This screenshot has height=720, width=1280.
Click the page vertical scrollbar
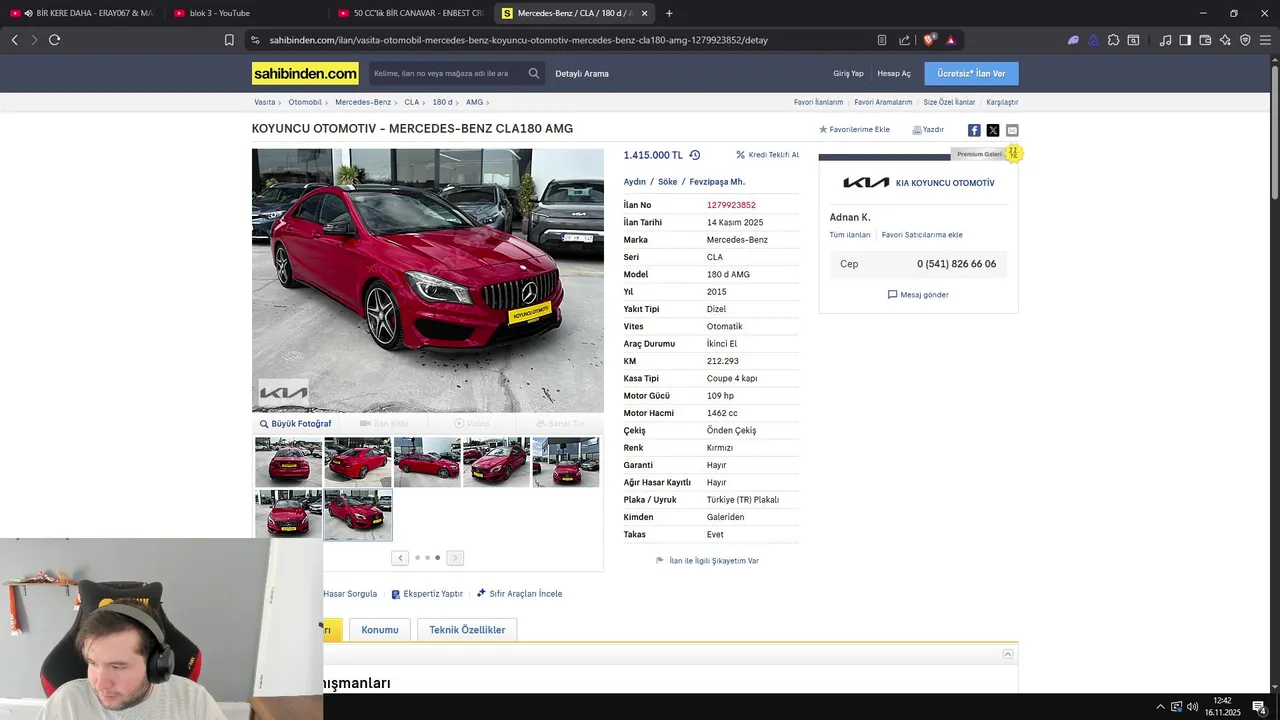click(x=1274, y=130)
